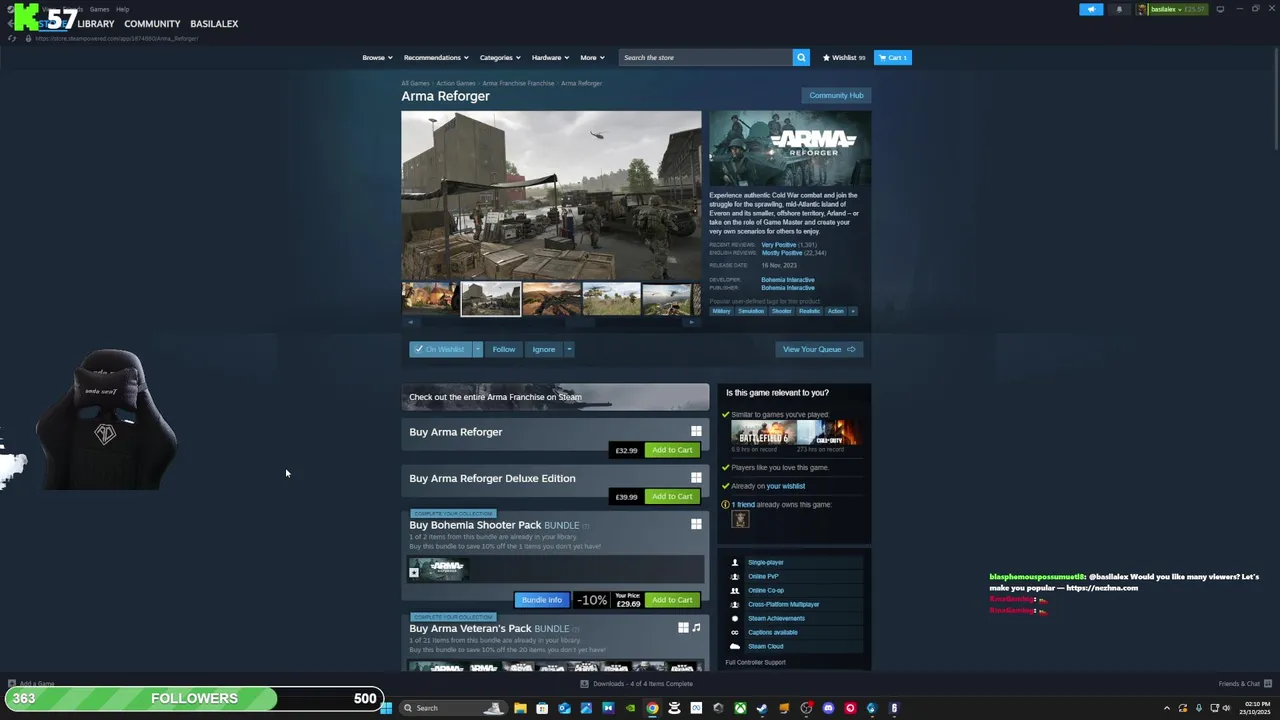Image resolution: width=1280 pixels, height=720 pixels.
Task: Click the Military tag
Action: click(x=721, y=311)
